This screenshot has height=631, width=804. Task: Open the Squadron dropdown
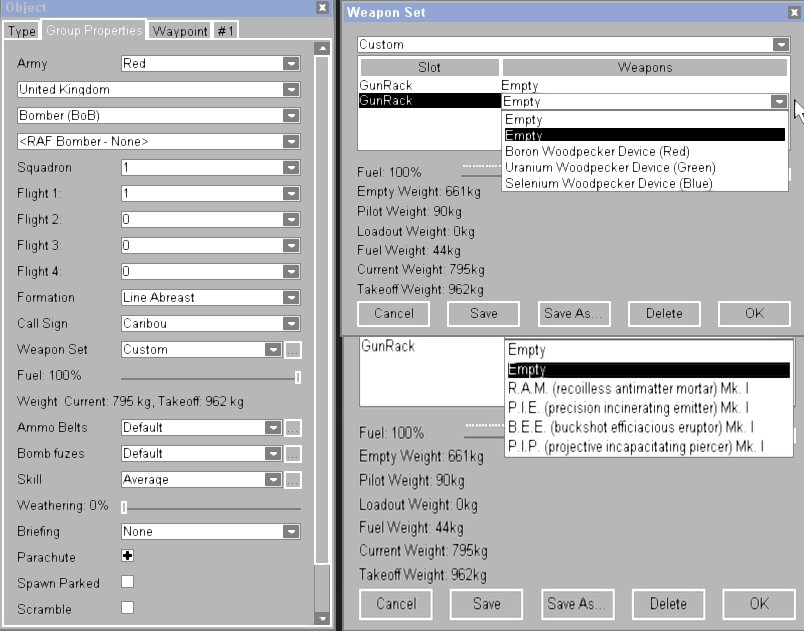click(x=210, y=168)
